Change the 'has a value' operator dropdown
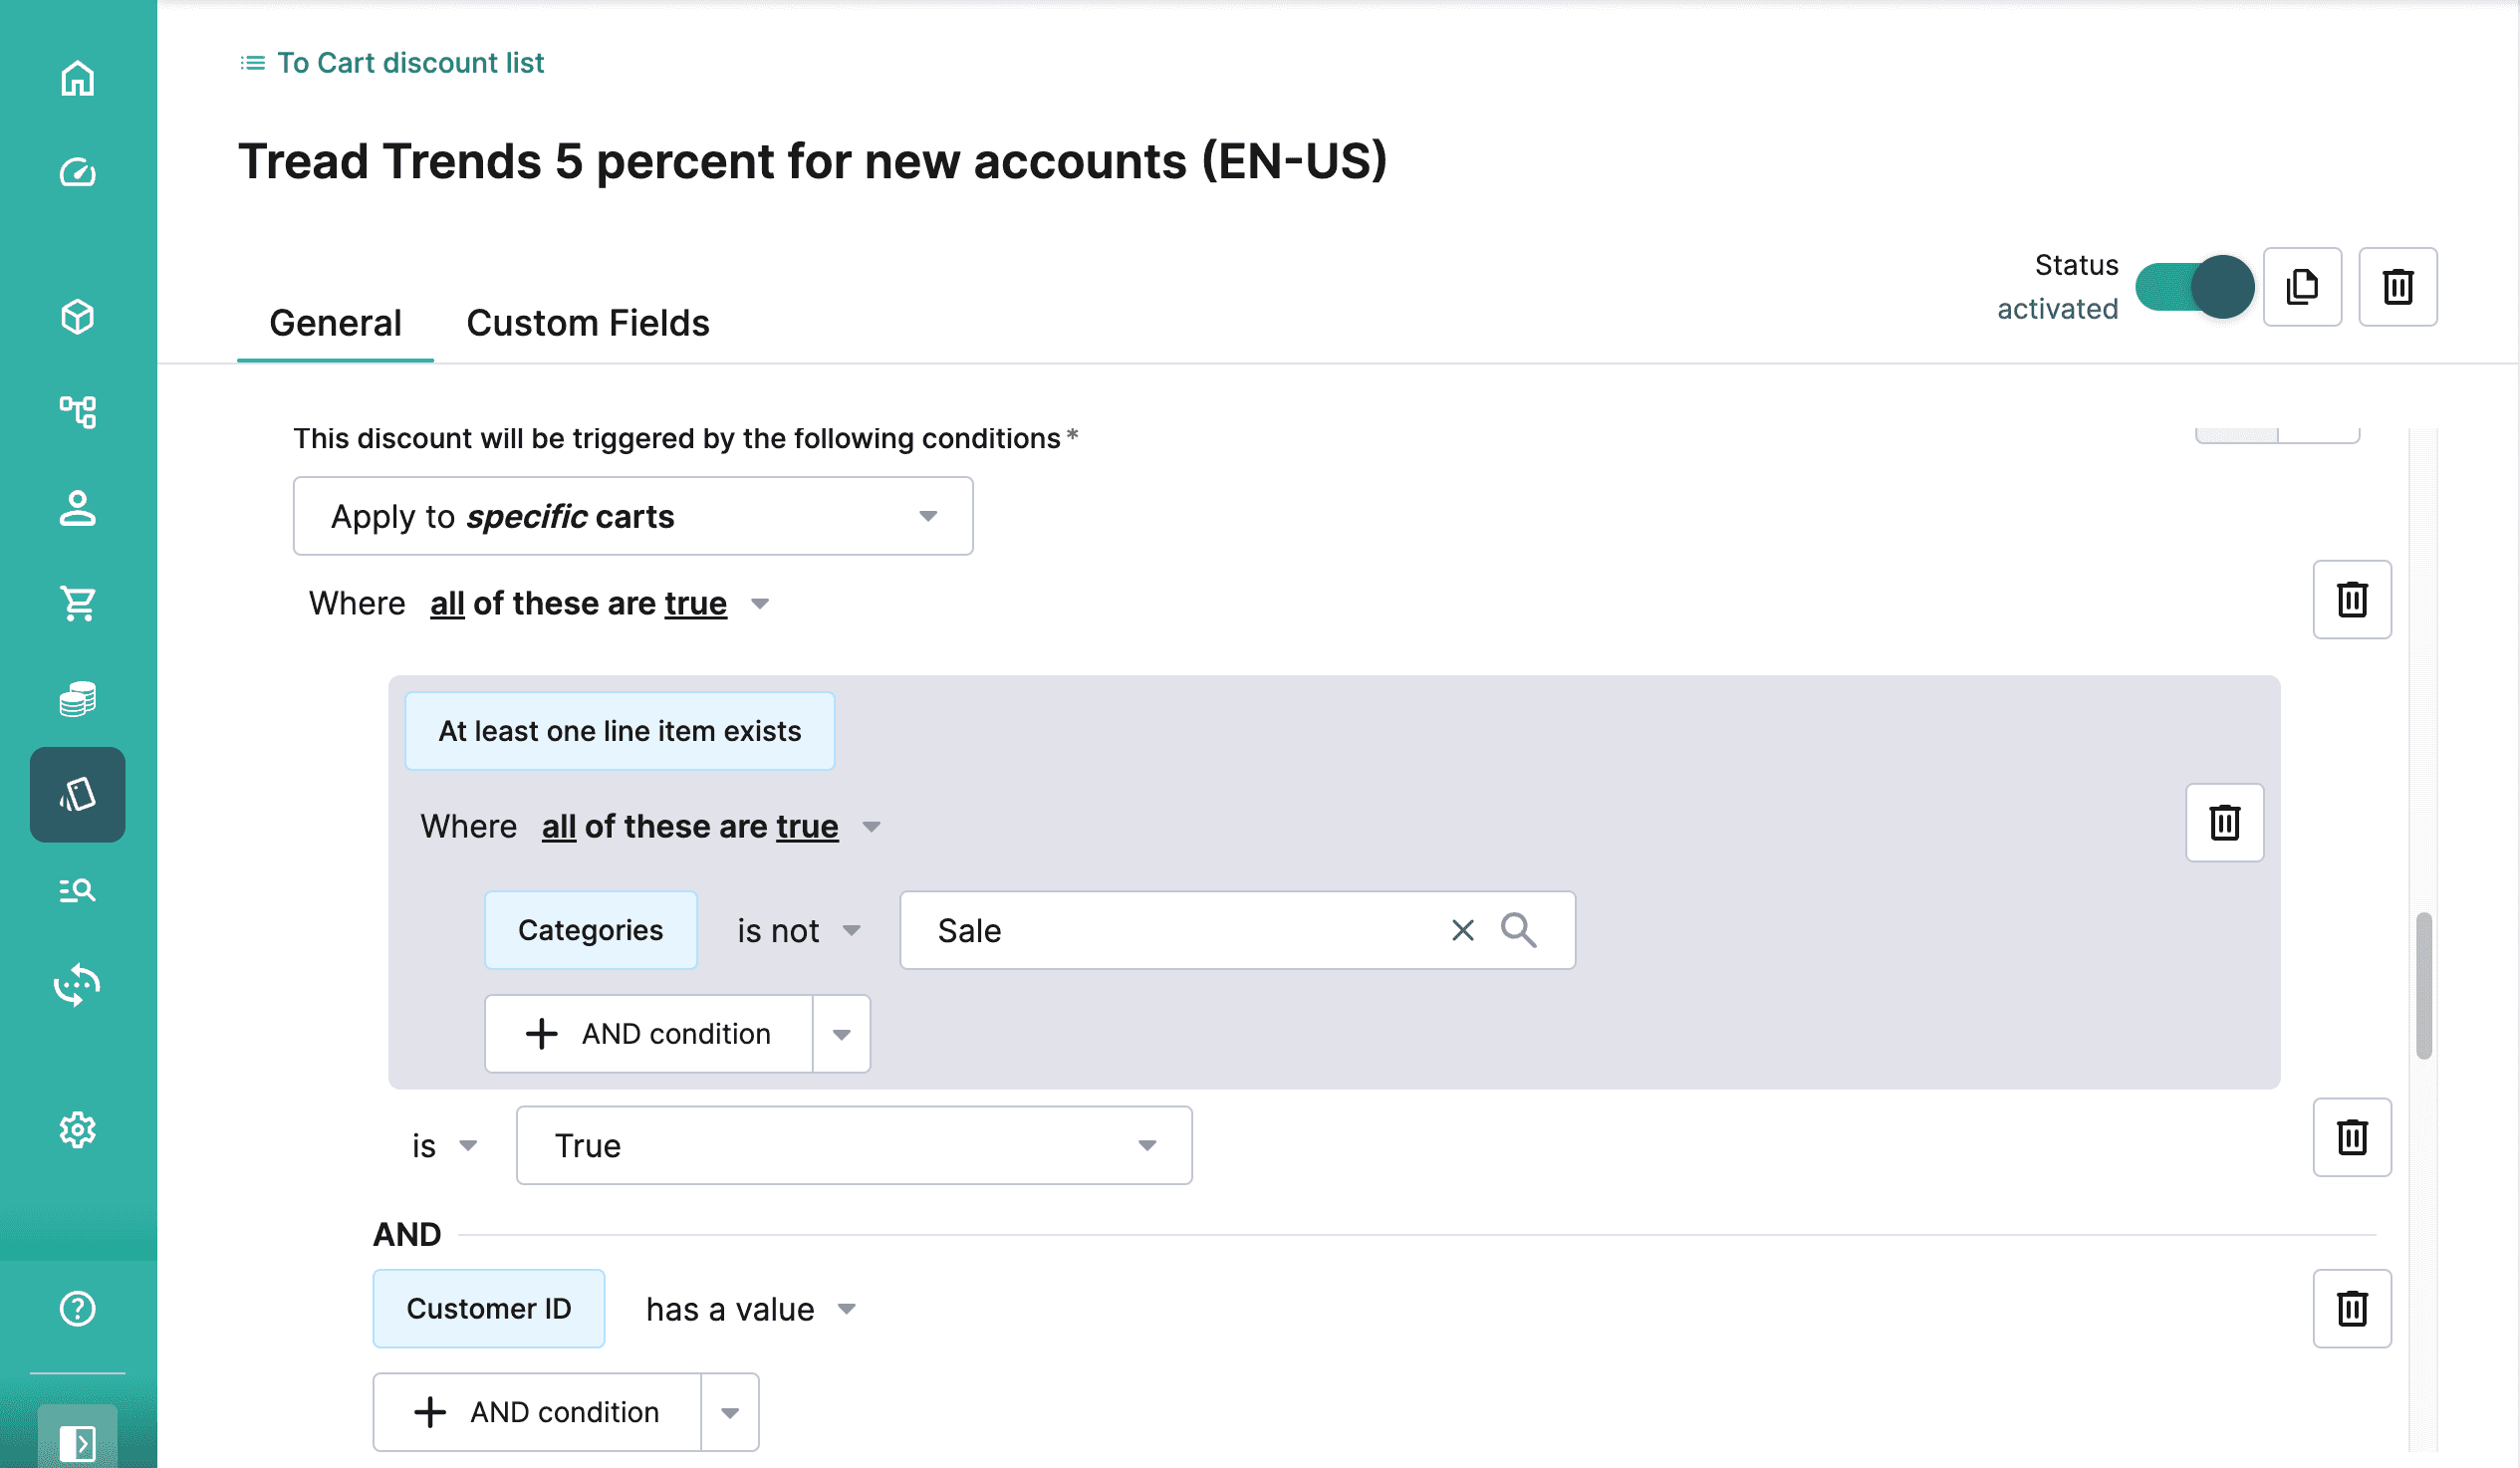Viewport: 2520px width, 1468px height. (750, 1309)
